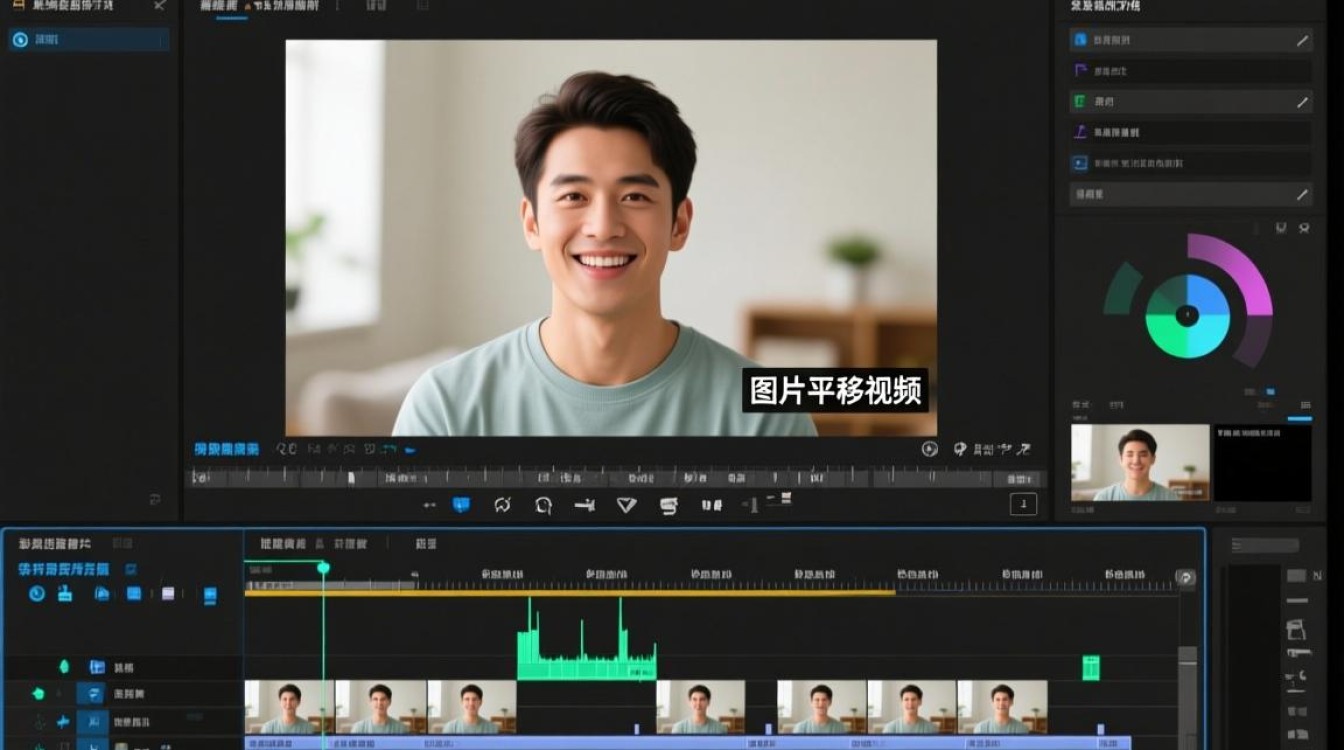The image size is (1344, 750).
Task: Click the blue folder icon in timeline toolbar
Action: click(x=102, y=593)
